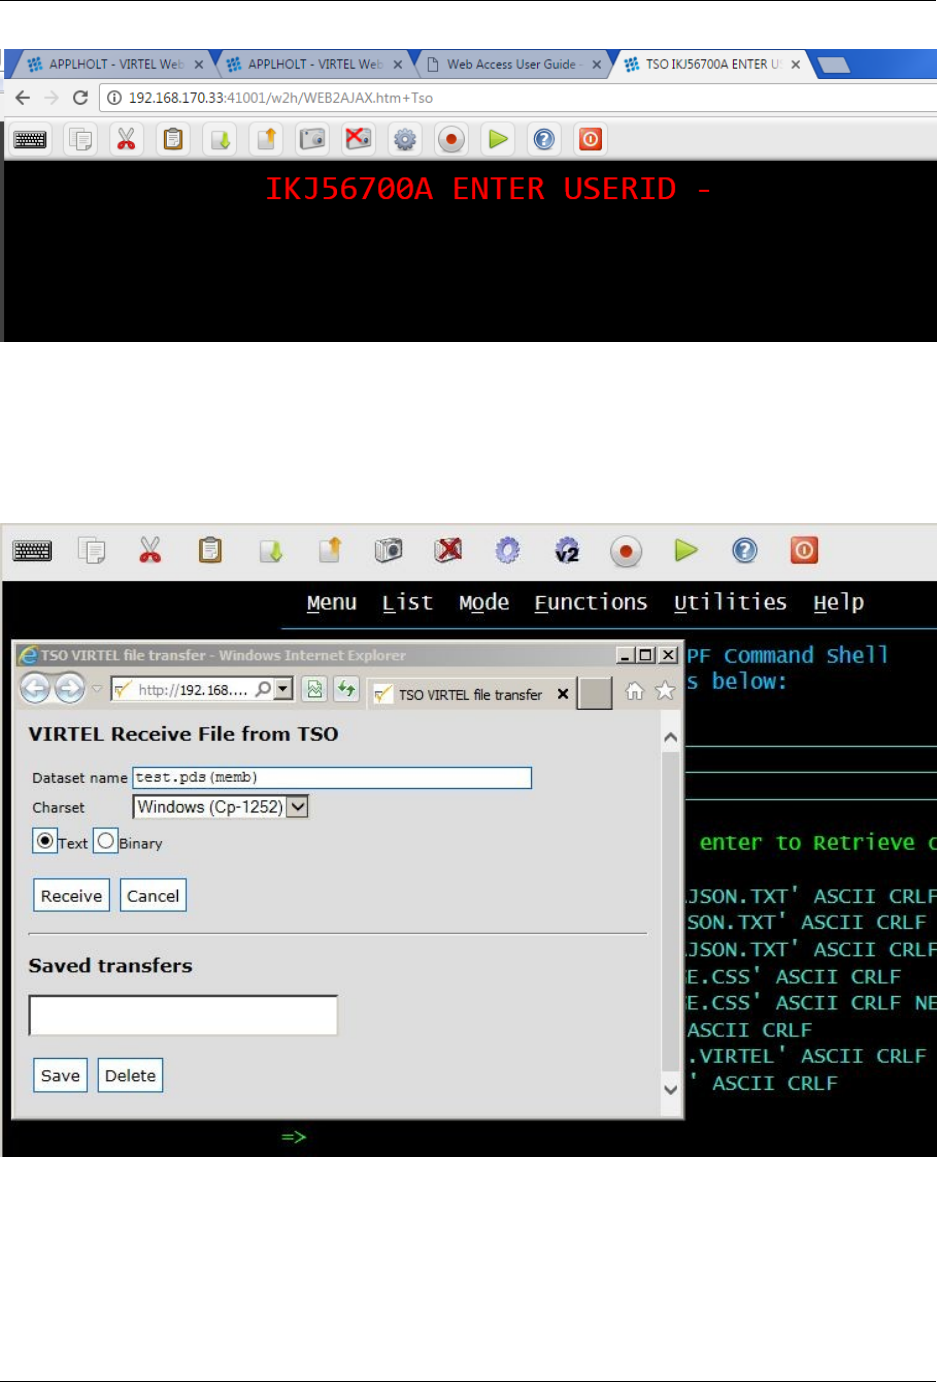Screen dimensions: 937x1382
Task: Click keyboard icon in upper VIRTEL toolbar
Action: pos(30,140)
